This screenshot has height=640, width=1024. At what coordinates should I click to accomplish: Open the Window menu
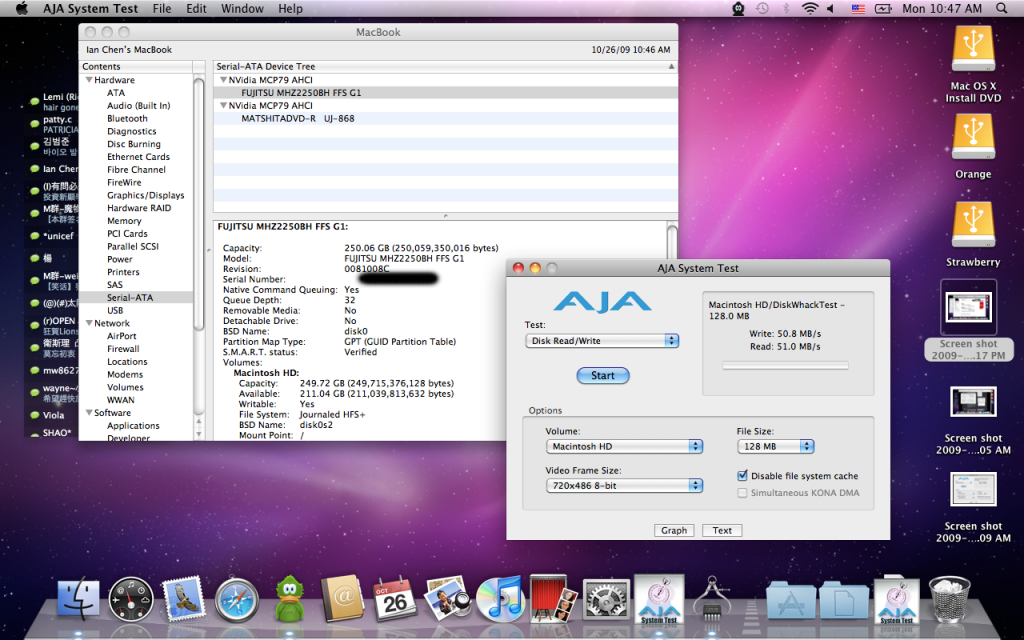click(x=242, y=8)
